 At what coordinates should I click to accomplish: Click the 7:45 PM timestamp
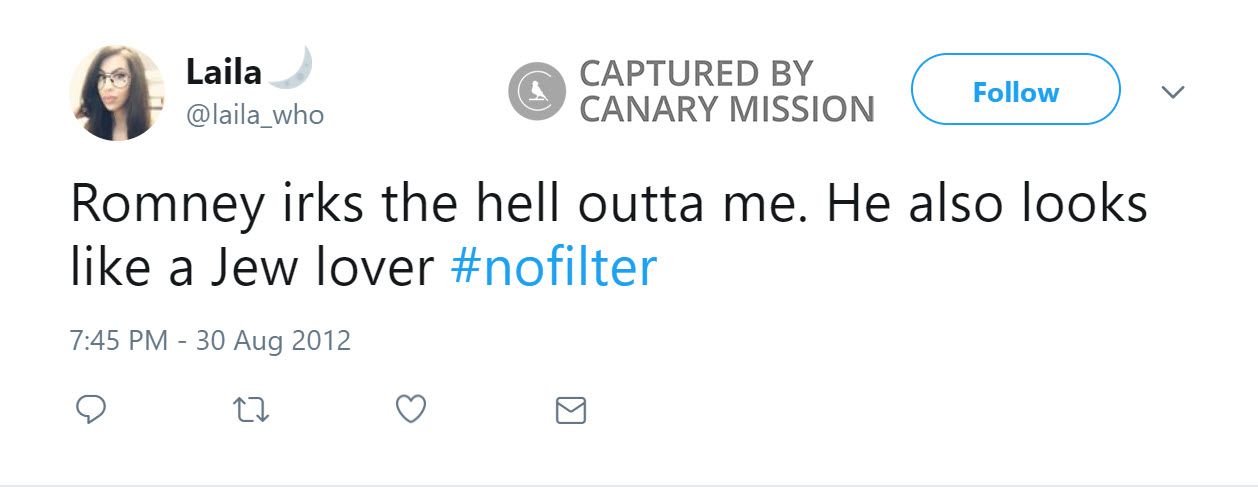click(x=118, y=341)
